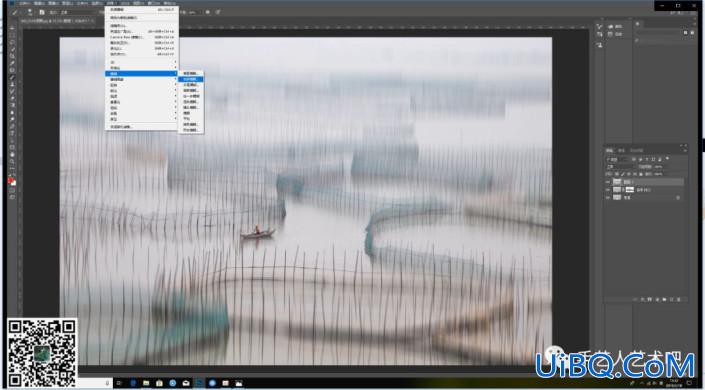This screenshot has width=705, height=390.
Task: Toggle visibility of the bottom background layer
Action: tap(608, 197)
